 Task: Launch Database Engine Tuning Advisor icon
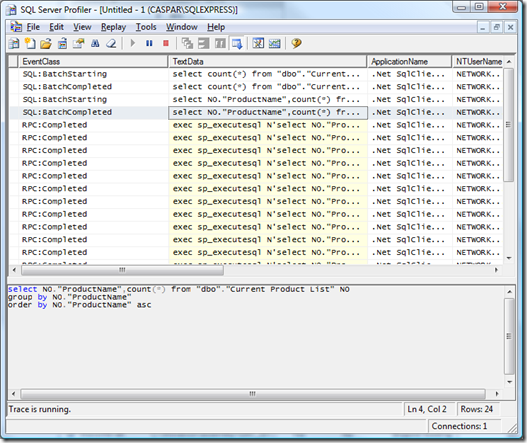[258, 43]
